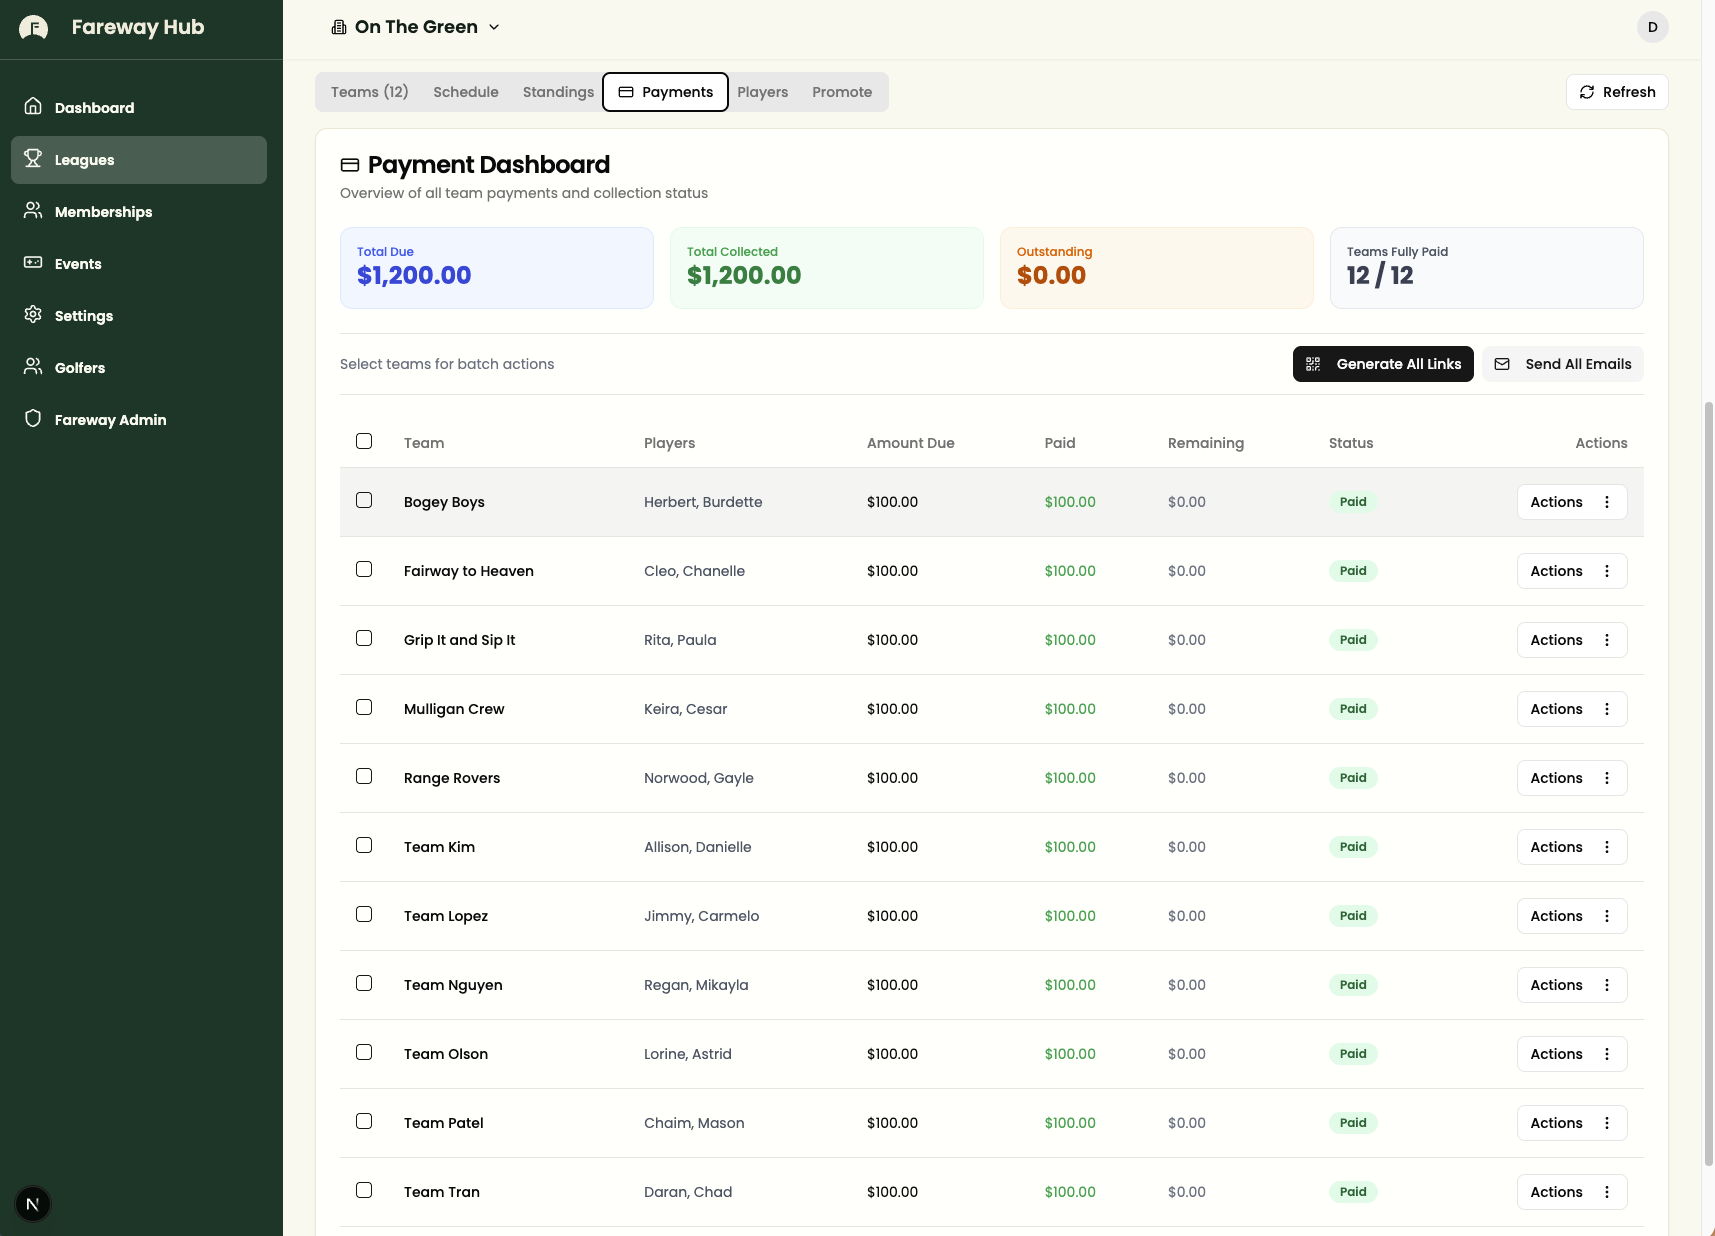Click Generate All Links button text
Image resolution: width=1715 pixels, height=1236 pixels.
coord(1399,364)
